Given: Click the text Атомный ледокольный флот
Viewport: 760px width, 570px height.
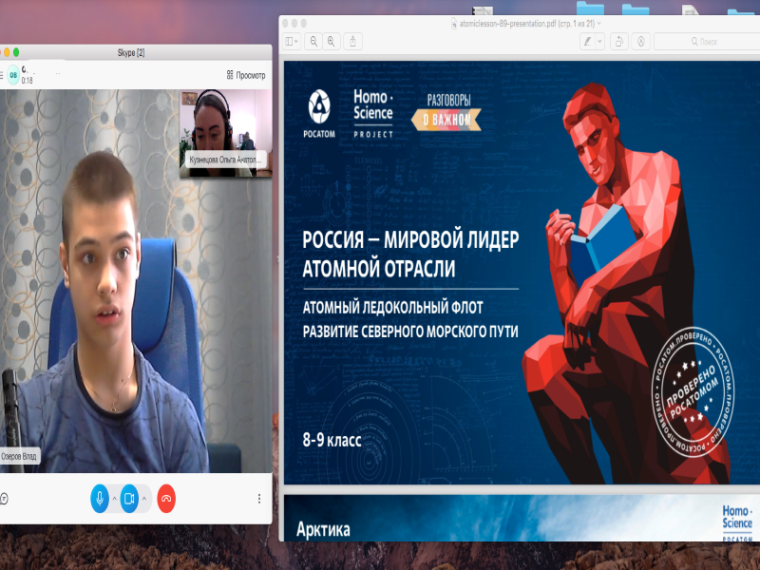Looking at the screenshot, I should click(393, 307).
